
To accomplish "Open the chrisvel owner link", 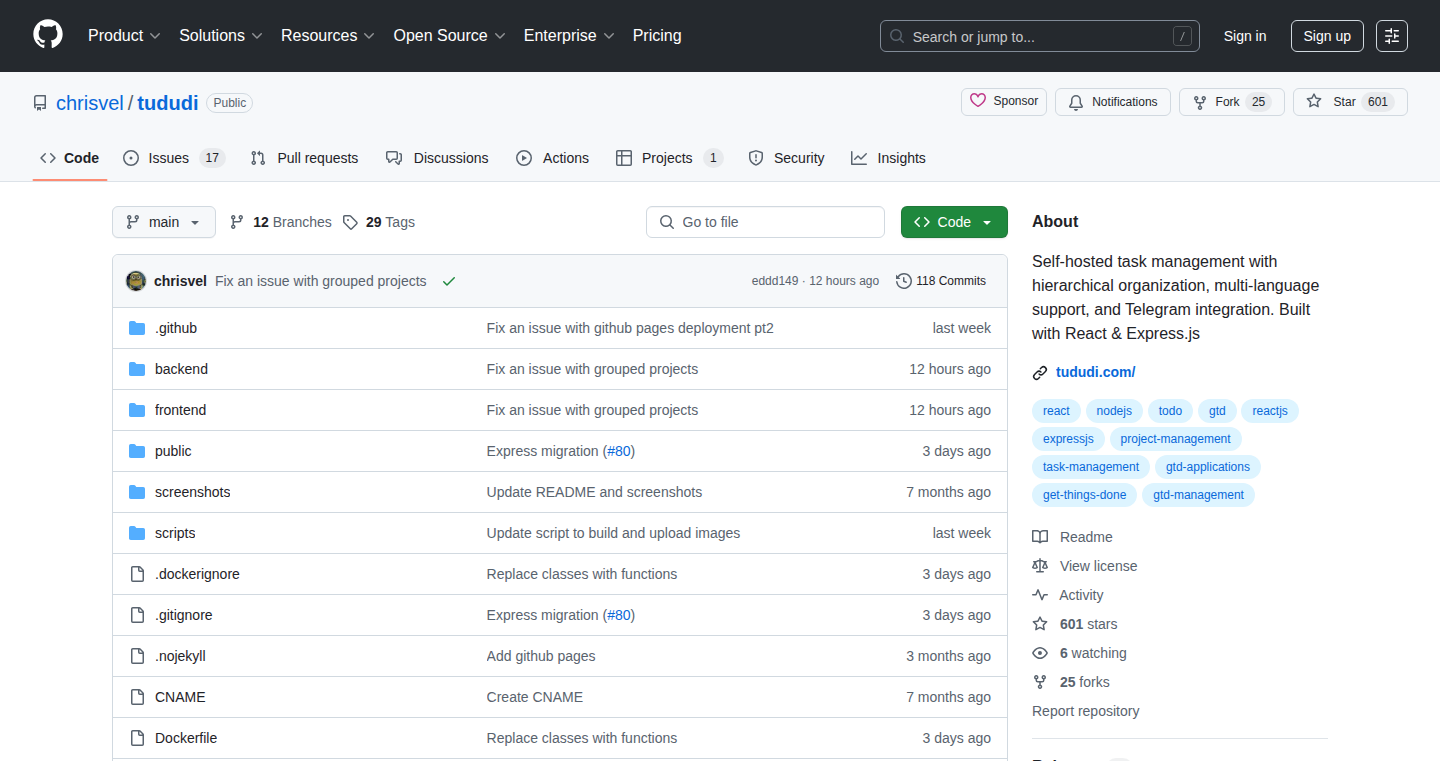I will [90, 103].
